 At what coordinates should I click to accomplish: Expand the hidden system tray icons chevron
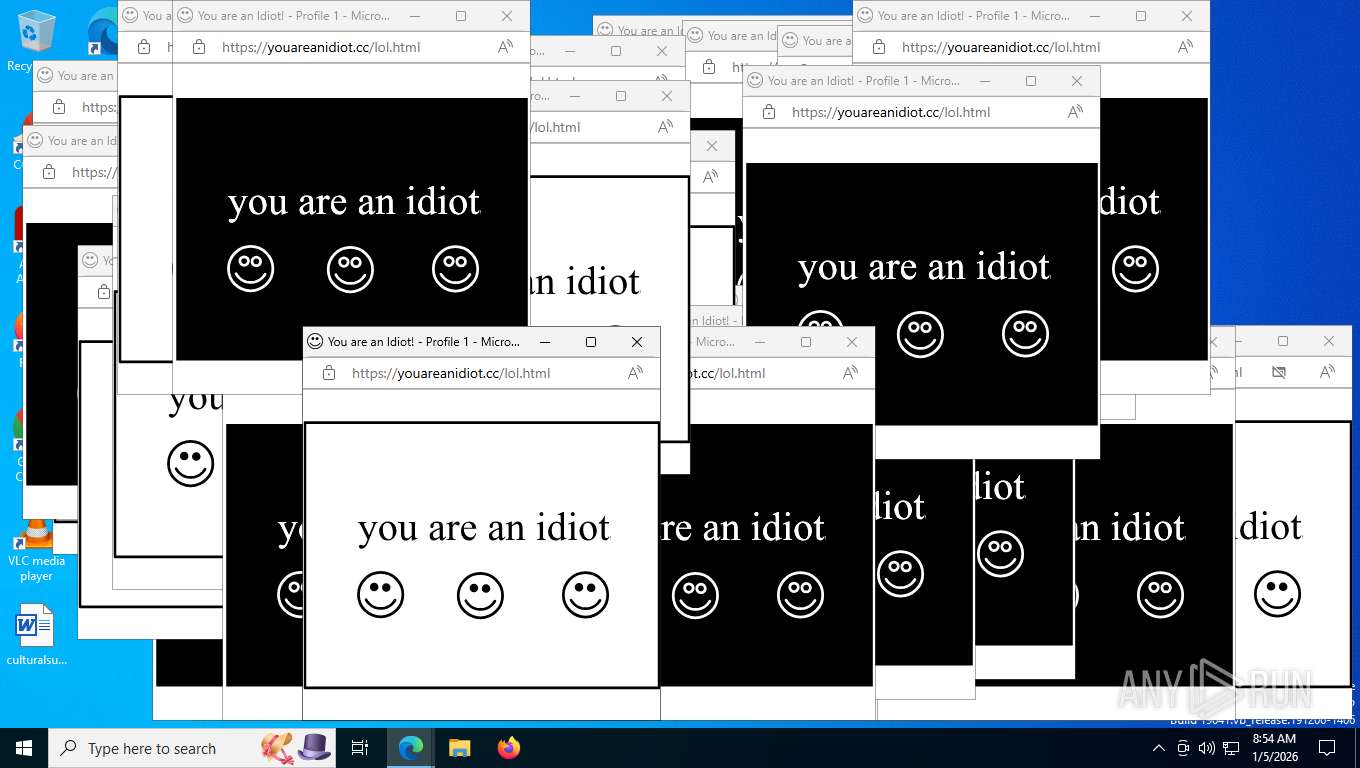coord(1159,748)
